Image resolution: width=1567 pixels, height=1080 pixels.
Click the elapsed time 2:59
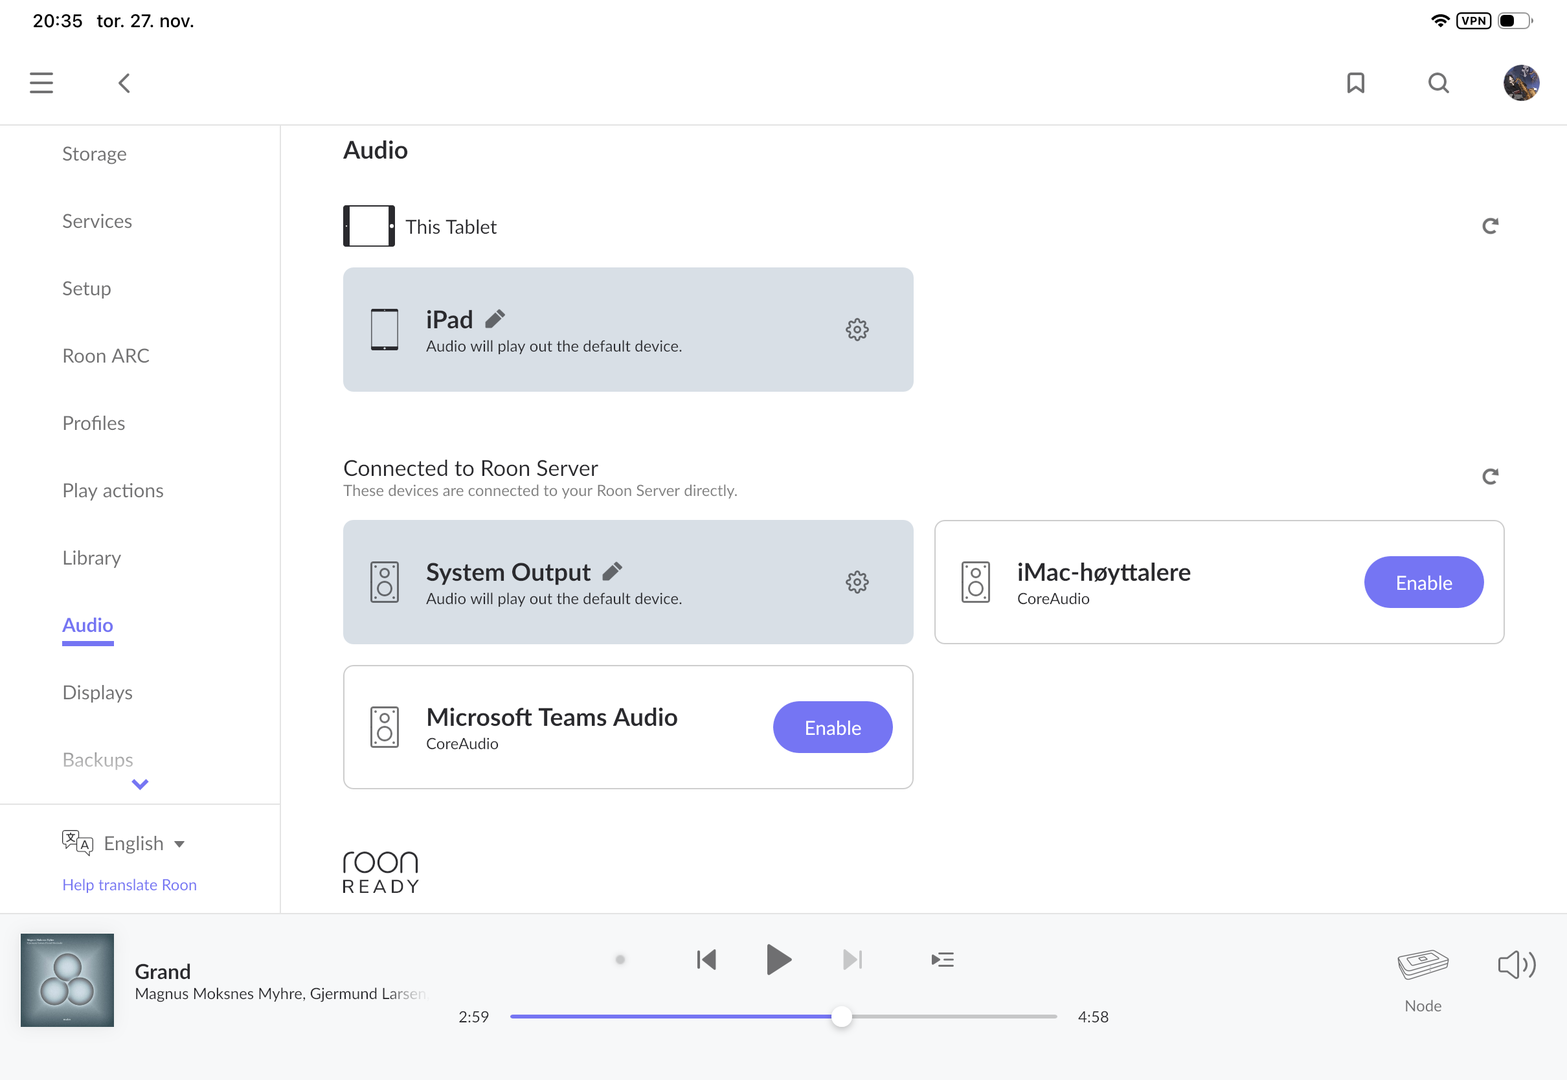(474, 1017)
